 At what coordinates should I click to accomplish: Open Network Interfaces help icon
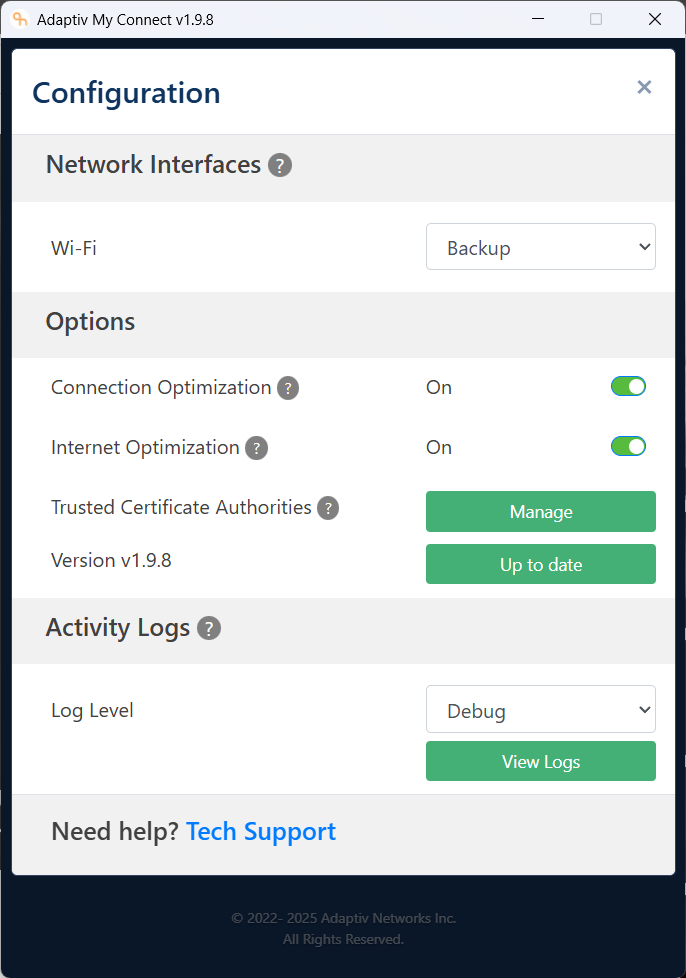point(280,165)
